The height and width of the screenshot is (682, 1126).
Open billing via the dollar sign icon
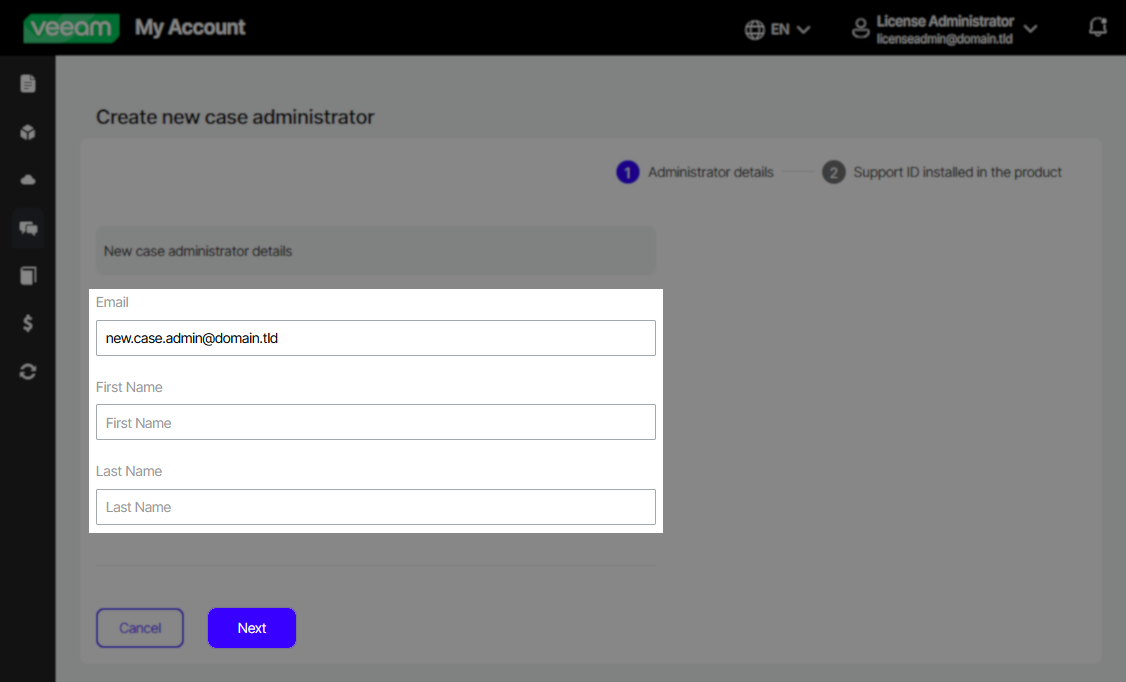[x=26, y=323]
